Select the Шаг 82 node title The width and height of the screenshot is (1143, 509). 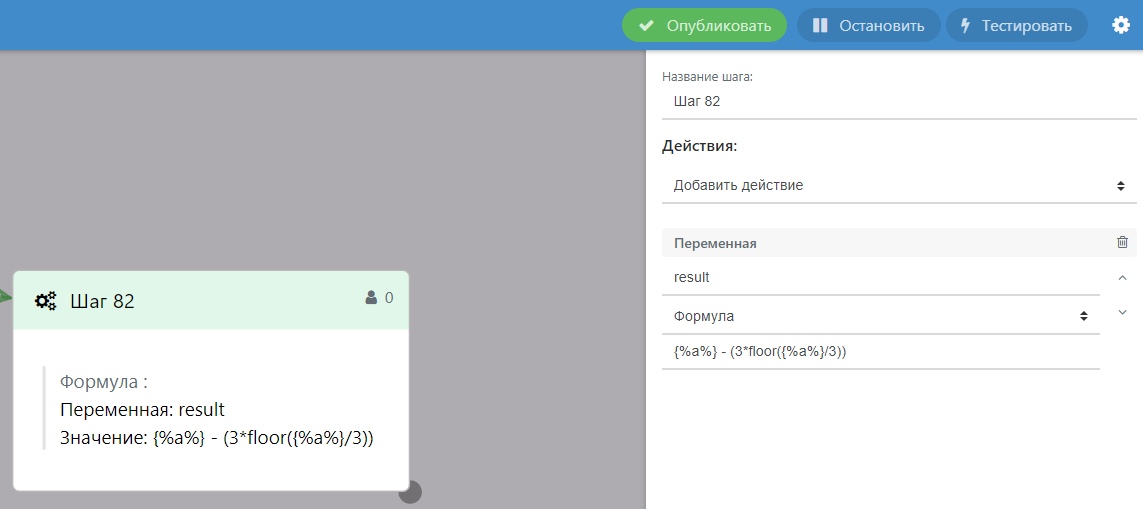coord(102,301)
